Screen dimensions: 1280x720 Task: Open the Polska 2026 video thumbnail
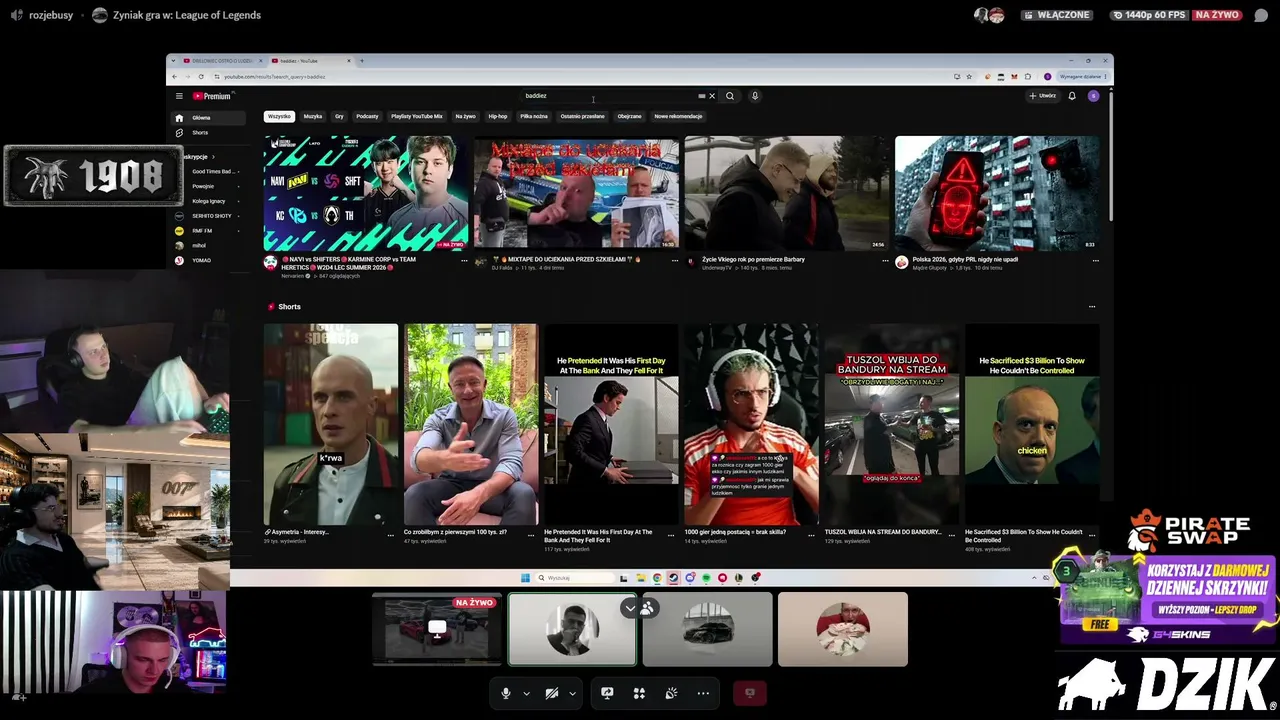[997, 193]
